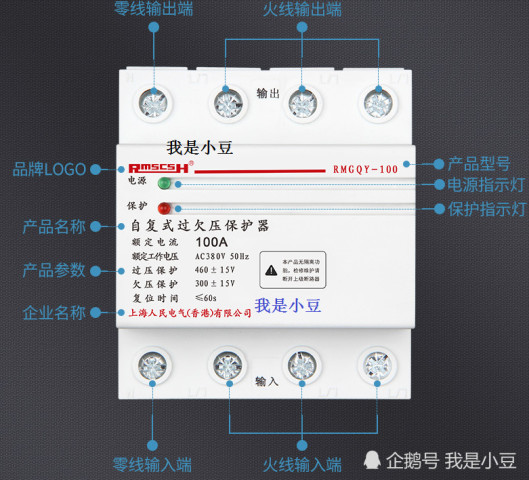Click the penguin icon beside 企鹅号
The width and height of the screenshot is (529, 480).
(371, 460)
